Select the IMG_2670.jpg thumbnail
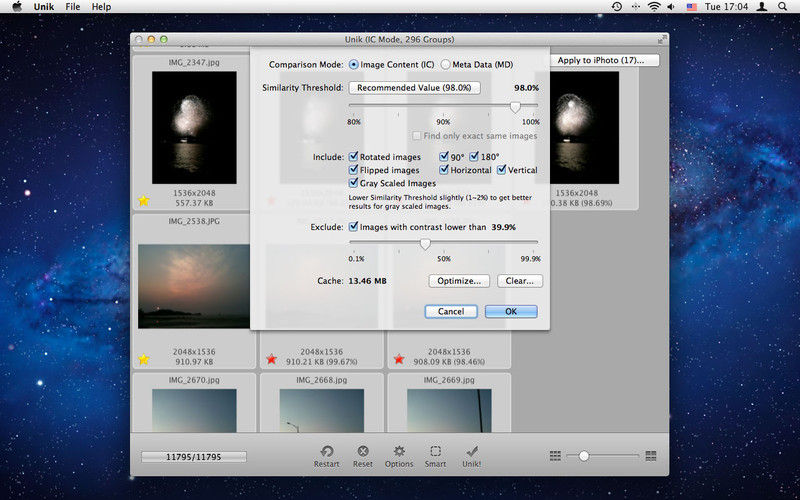The image size is (800, 500). click(x=194, y=411)
